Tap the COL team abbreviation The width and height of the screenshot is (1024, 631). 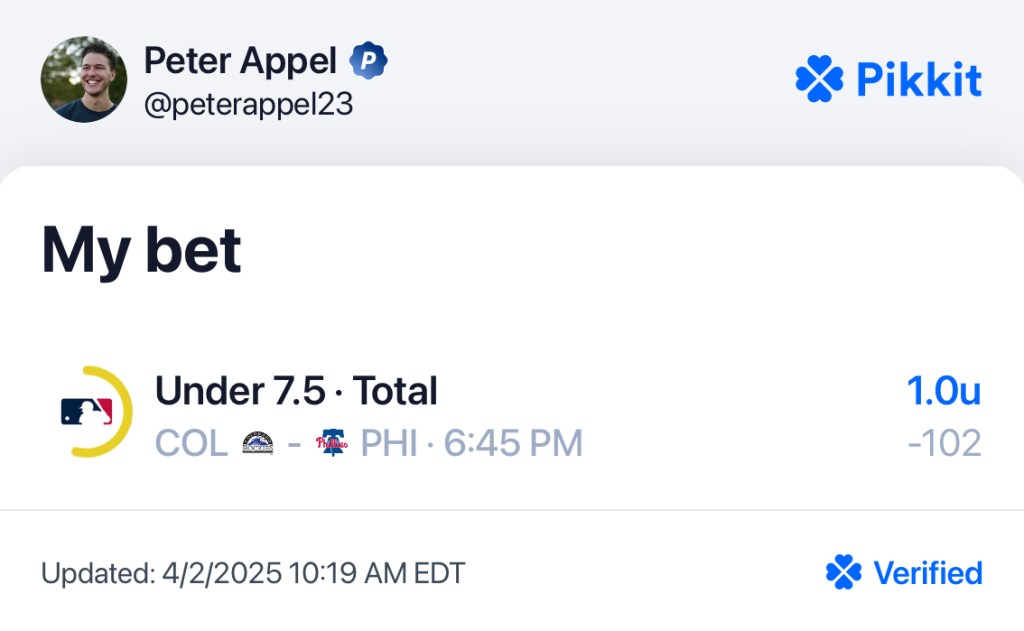pyautogui.click(x=191, y=444)
